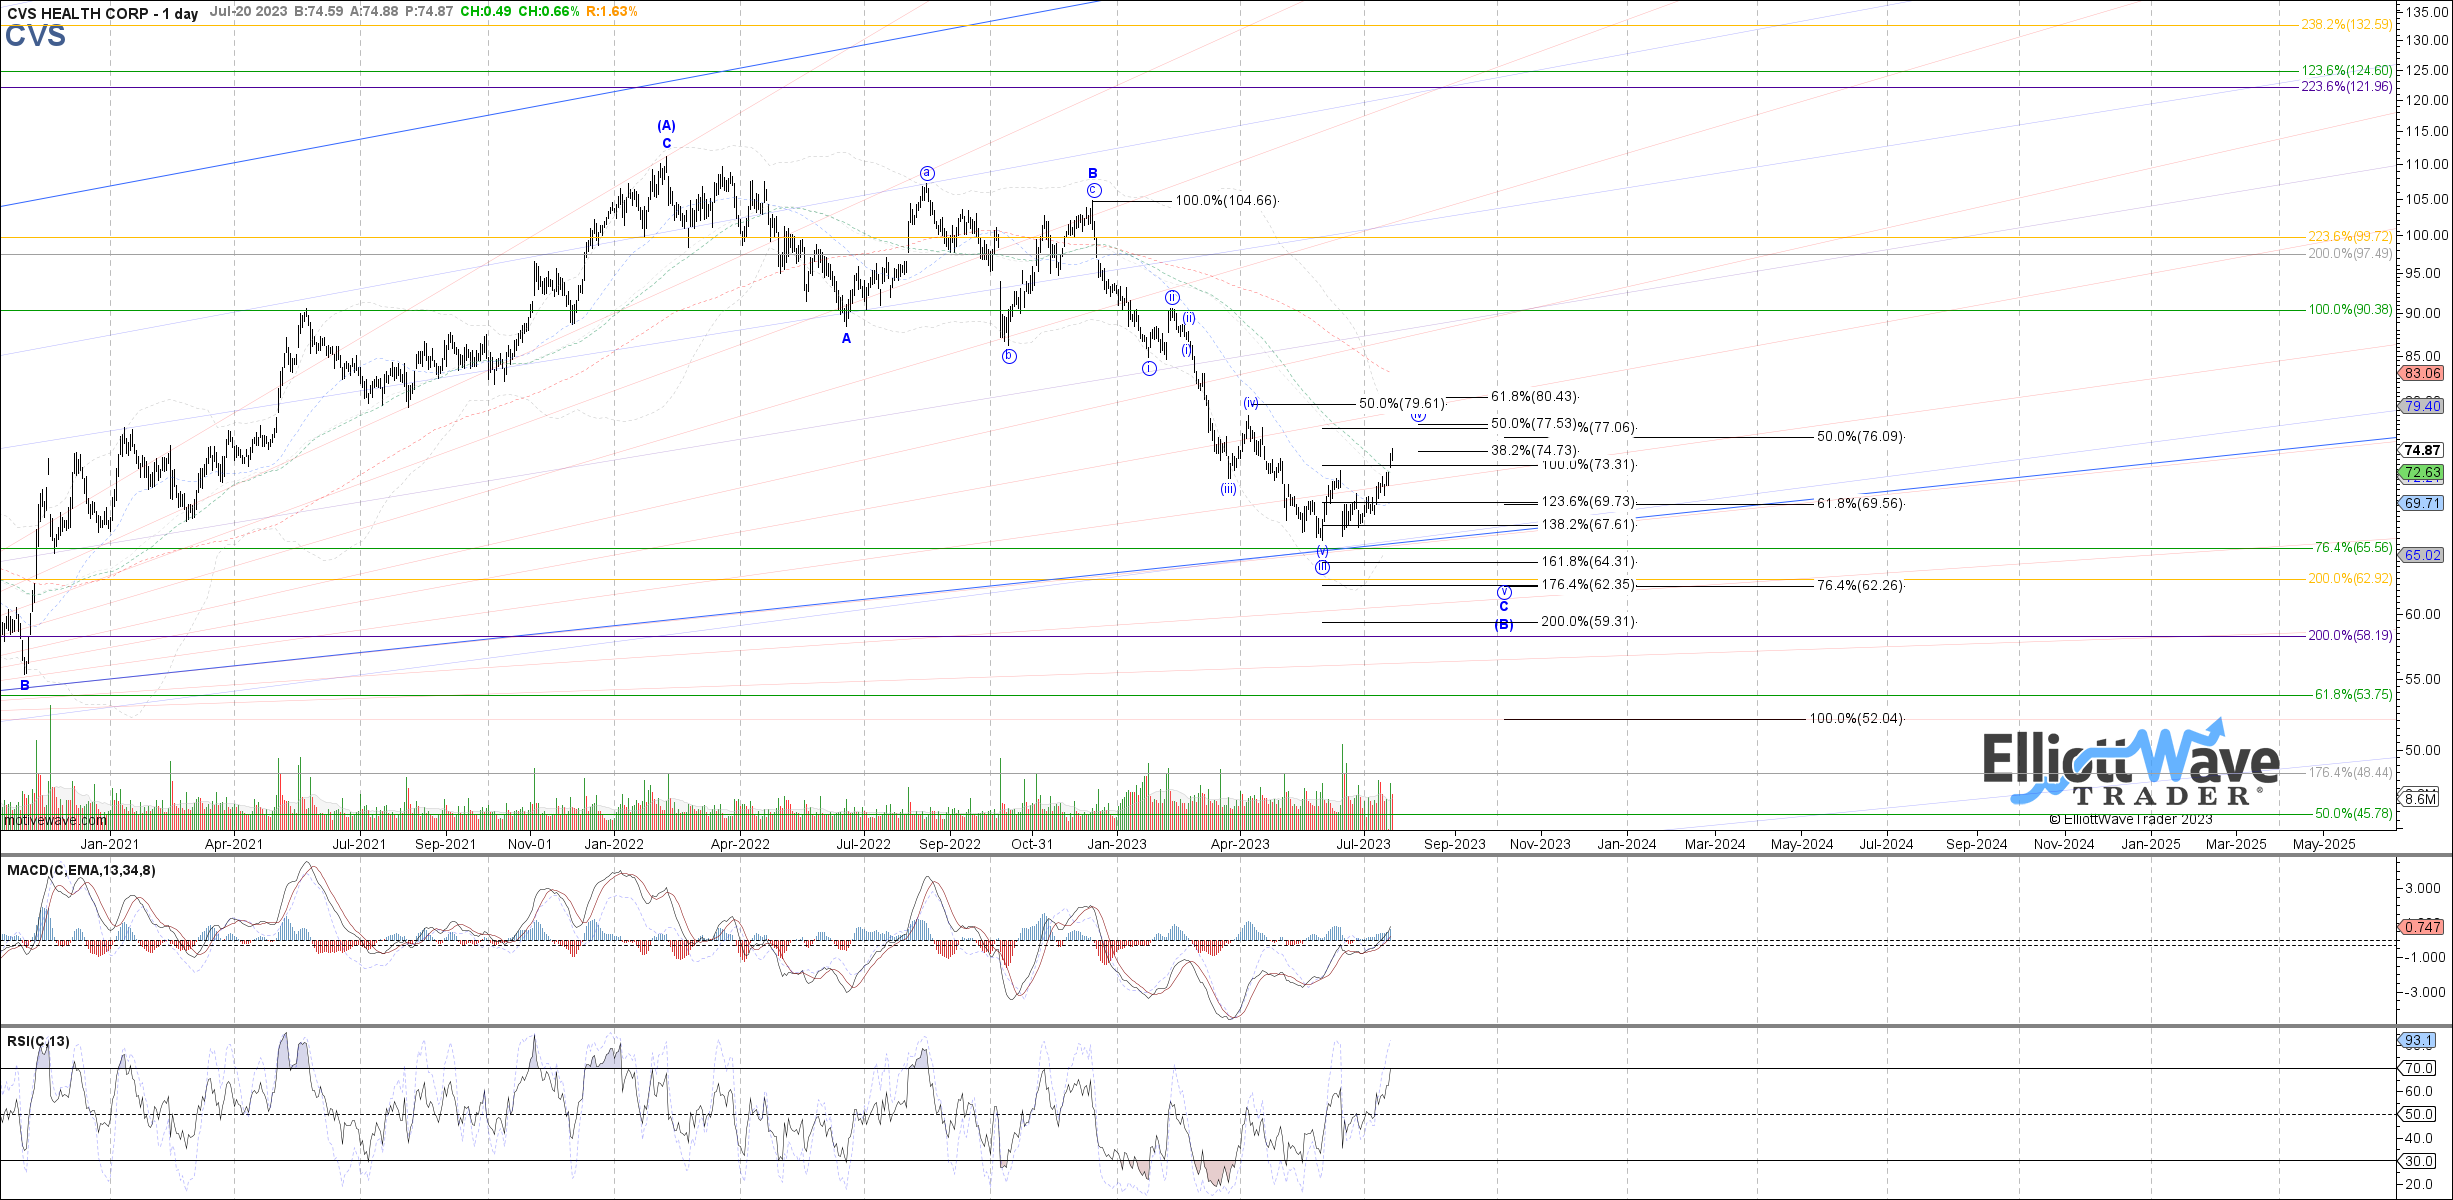
Task: Click the 176.4%(62.35) extension label
Action: tap(1589, 585)
